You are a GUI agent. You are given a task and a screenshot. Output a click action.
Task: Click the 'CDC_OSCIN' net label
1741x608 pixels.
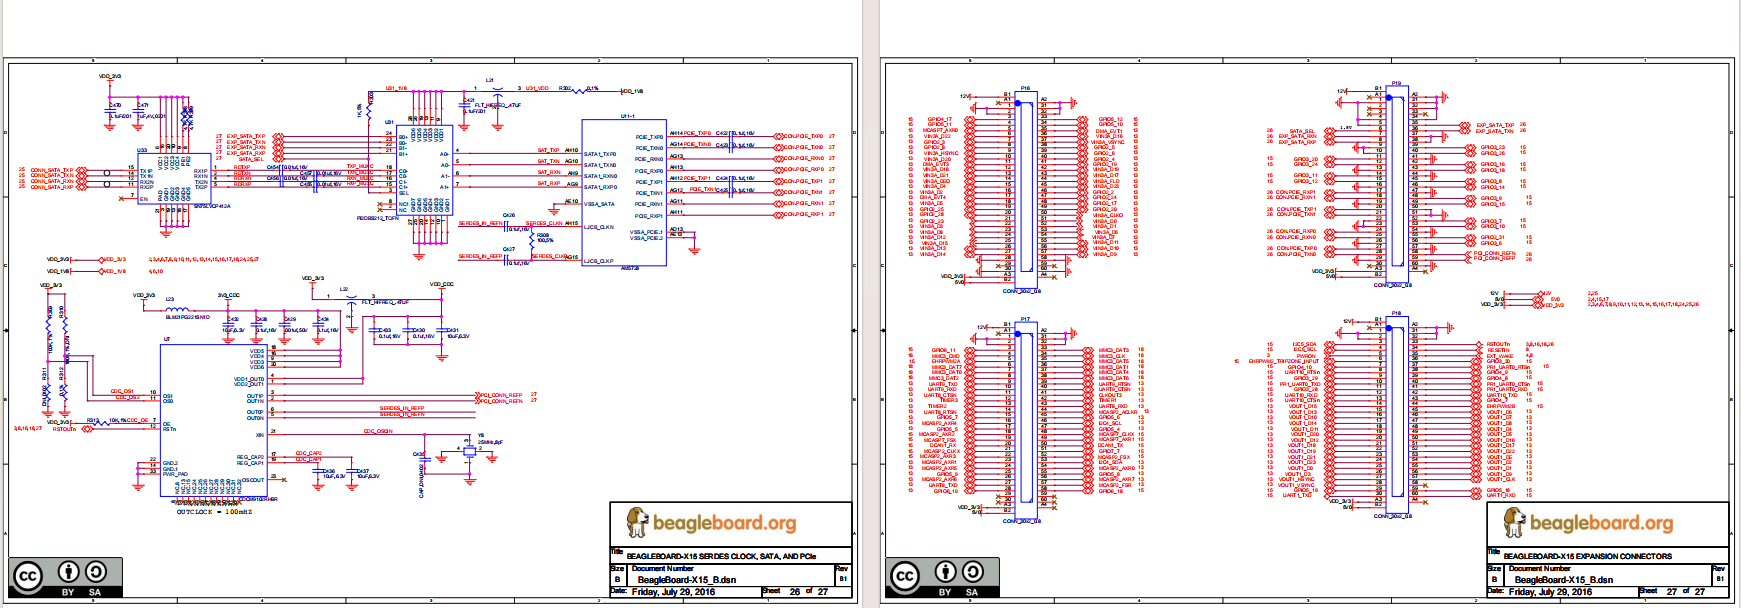(x=378, y=432)
